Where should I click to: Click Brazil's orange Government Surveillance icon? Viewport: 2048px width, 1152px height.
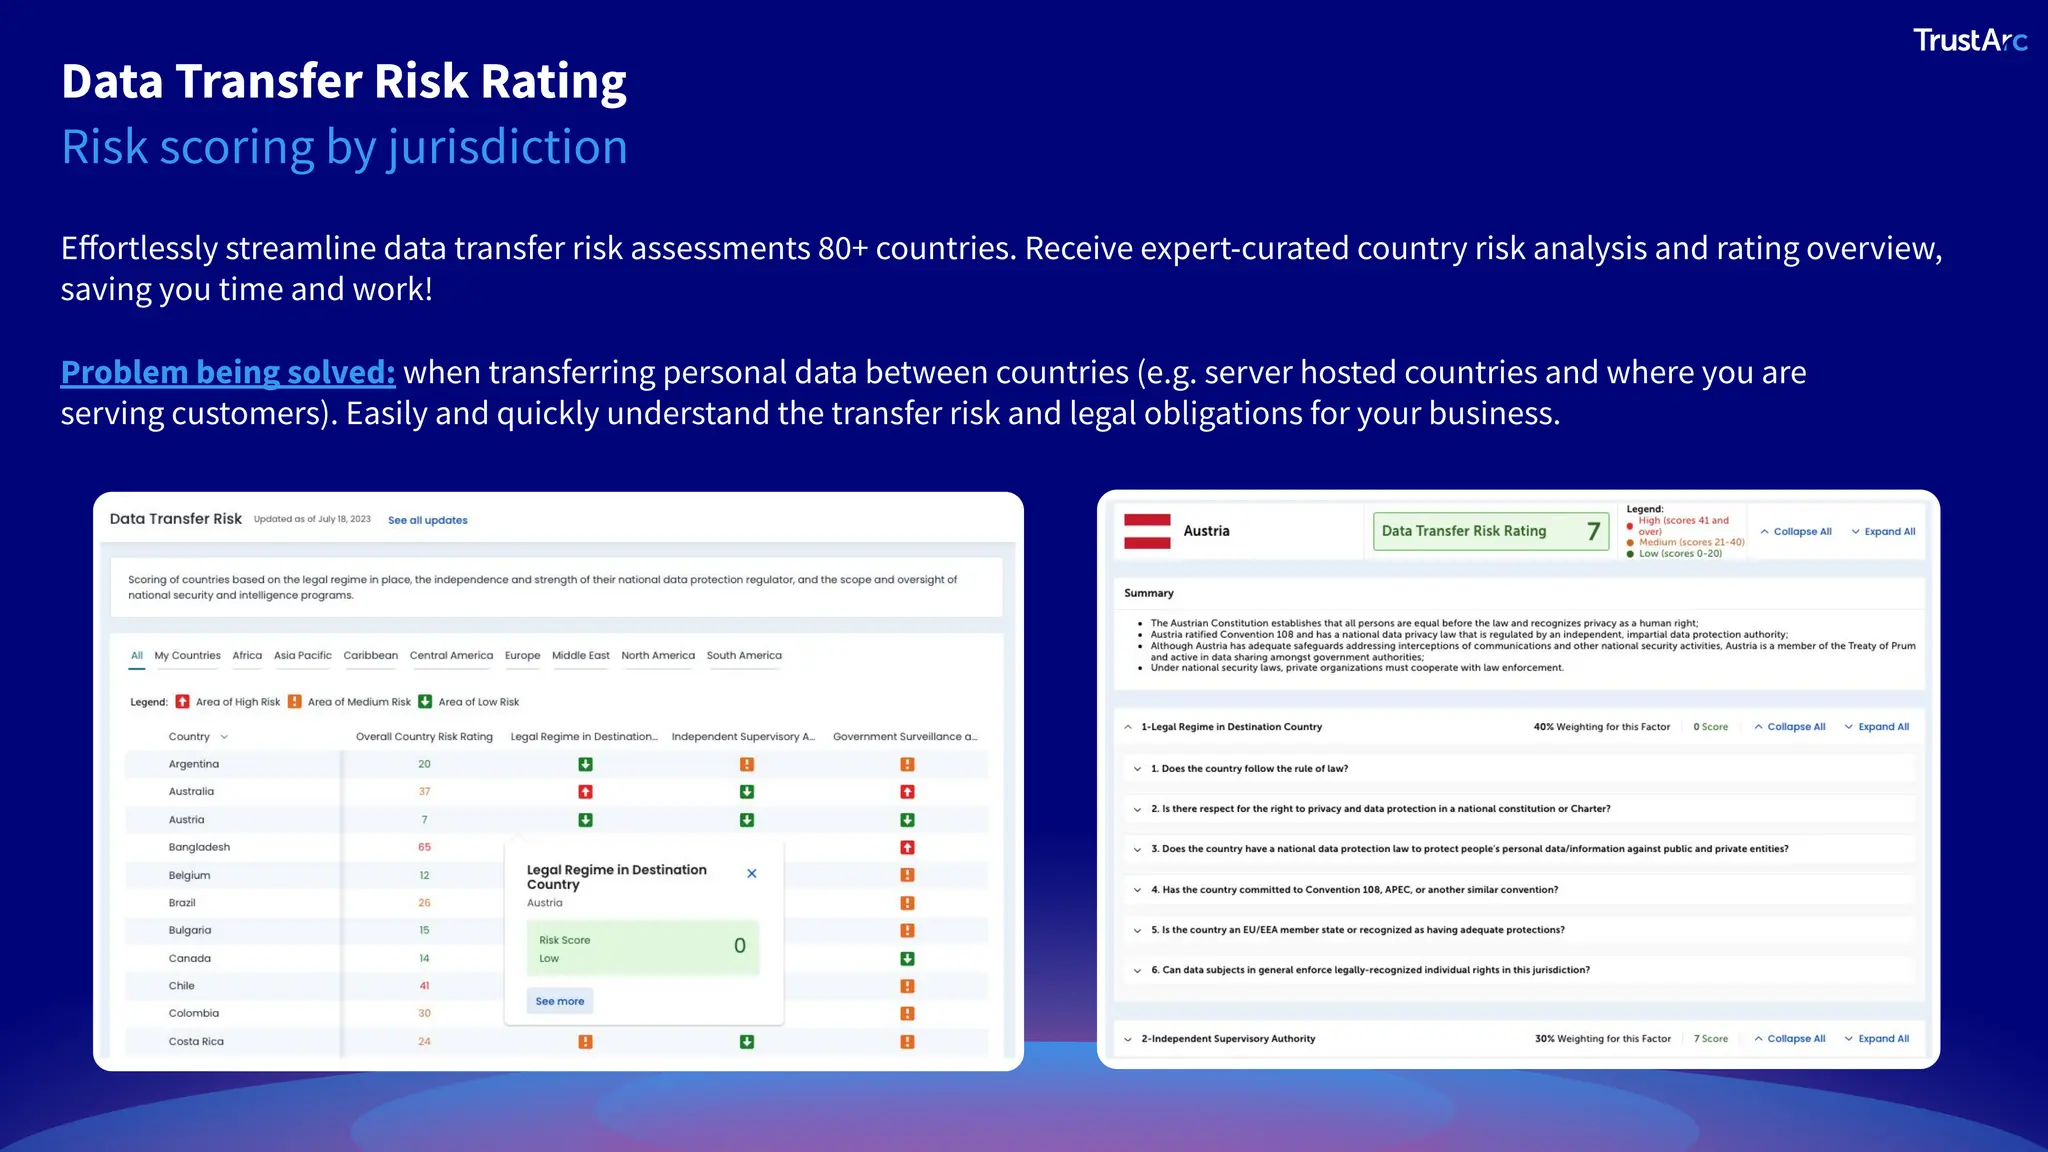coord(907,903)
